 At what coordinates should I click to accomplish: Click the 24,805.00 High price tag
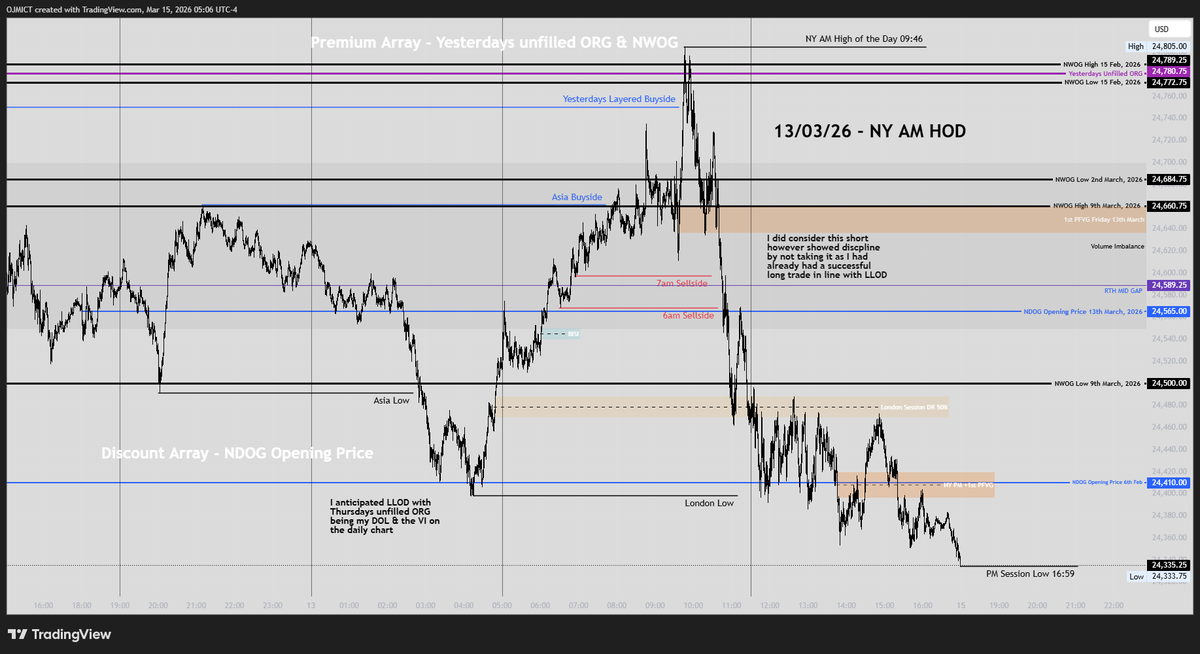point(1168,46)
